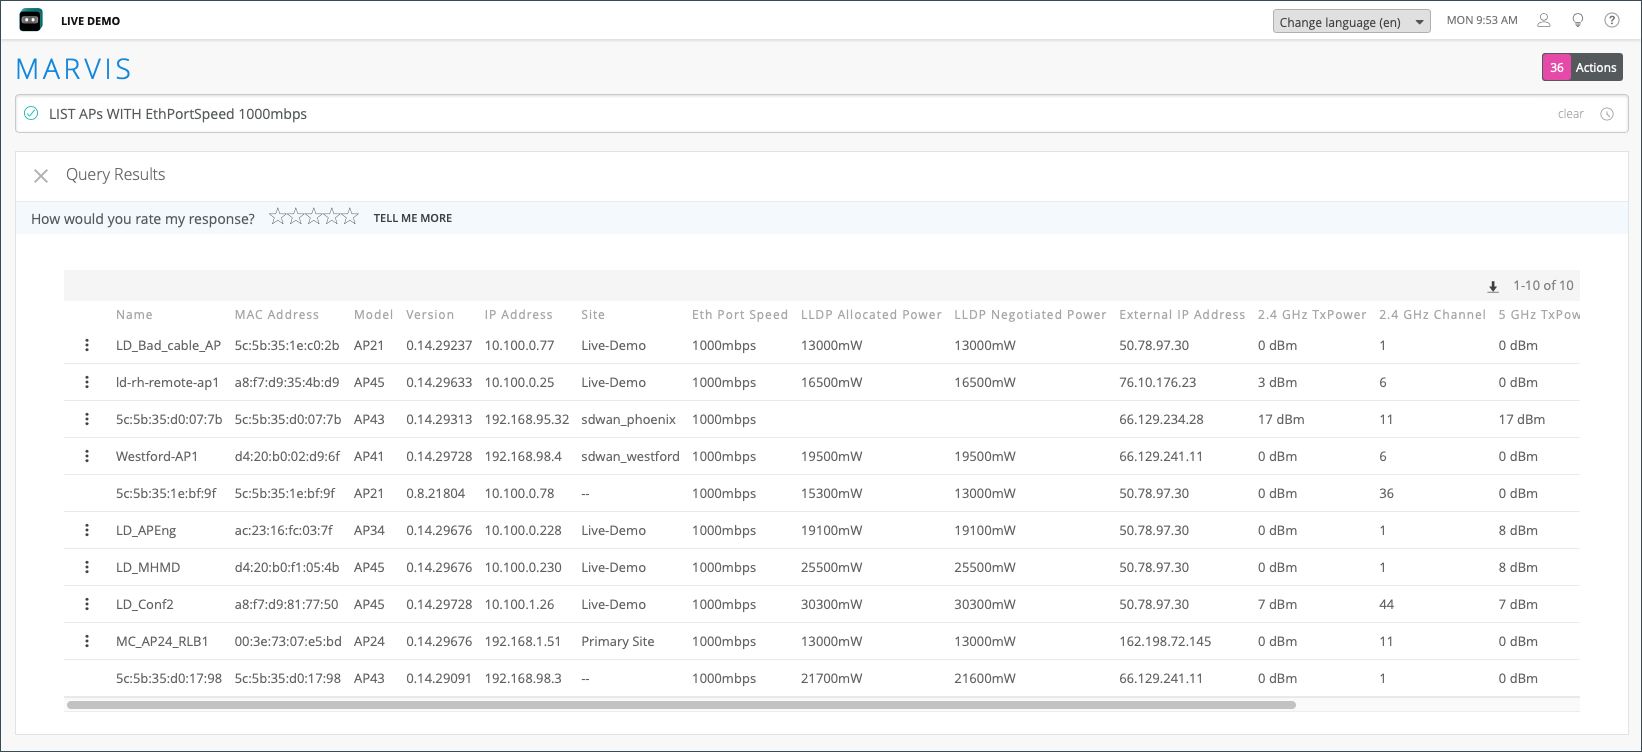Sort by the Name column header
This screenshot has width=1642, height=752.
point(134,314)
